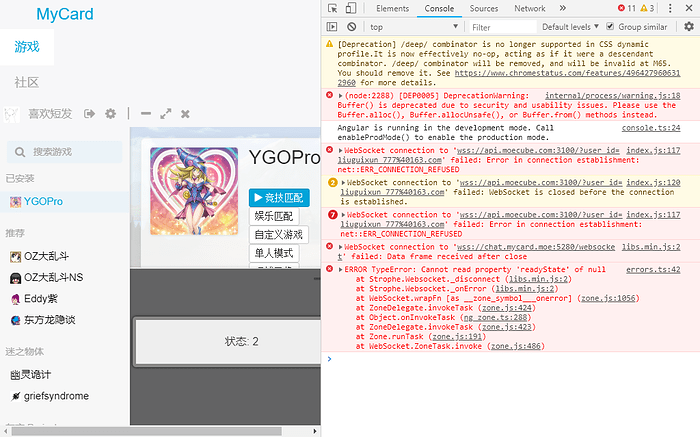Click the user avatar next to 喜欢短发
Image resolution: width=700 pixels, height=437 pixels.
(x=12, y=114)
